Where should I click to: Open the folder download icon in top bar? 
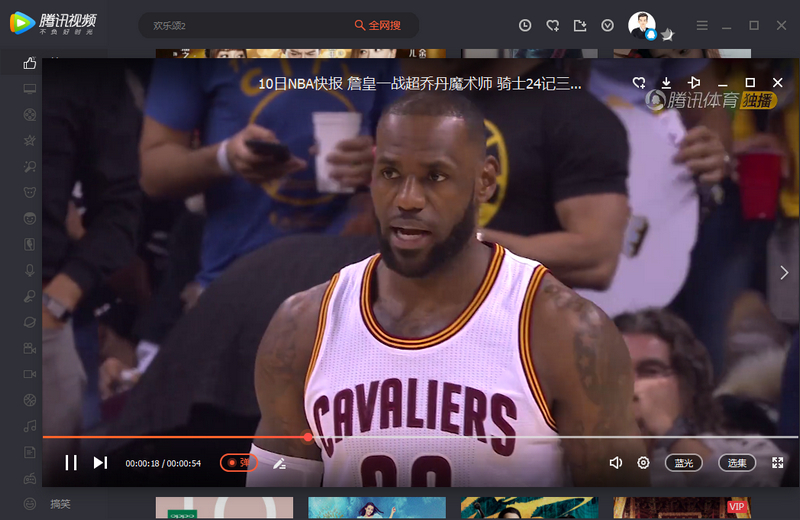point(580,25)
